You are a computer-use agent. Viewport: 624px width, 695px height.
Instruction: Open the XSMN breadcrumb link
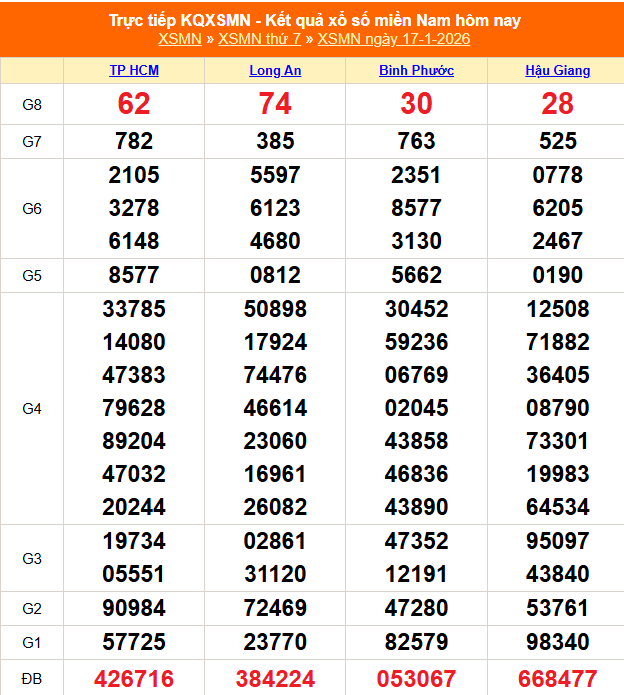click(x=179, y=39)
